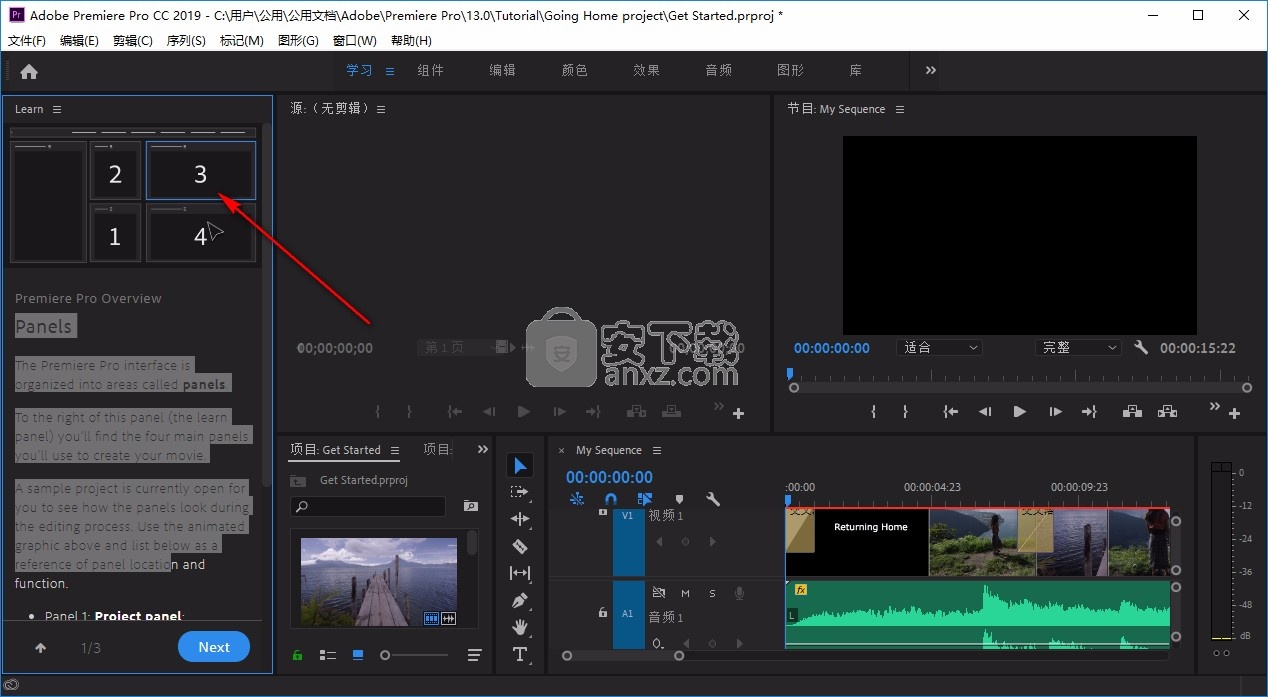
Task: Go to Out point in Program monitor
Action: 1090,412
